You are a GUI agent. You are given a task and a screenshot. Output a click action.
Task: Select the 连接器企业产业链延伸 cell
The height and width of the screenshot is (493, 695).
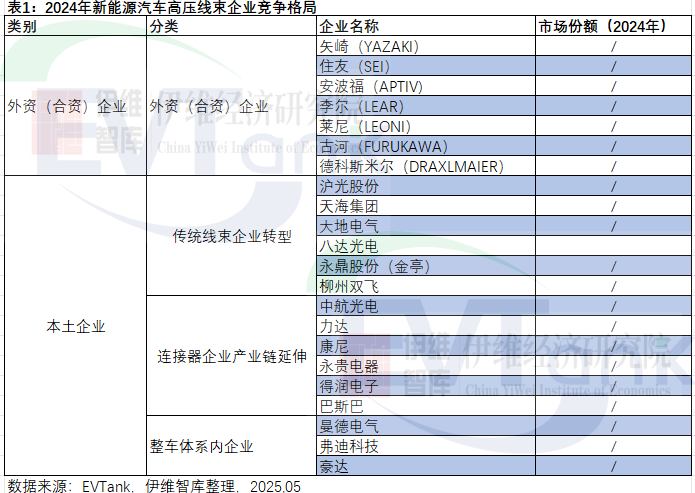[x=232, y=356]
